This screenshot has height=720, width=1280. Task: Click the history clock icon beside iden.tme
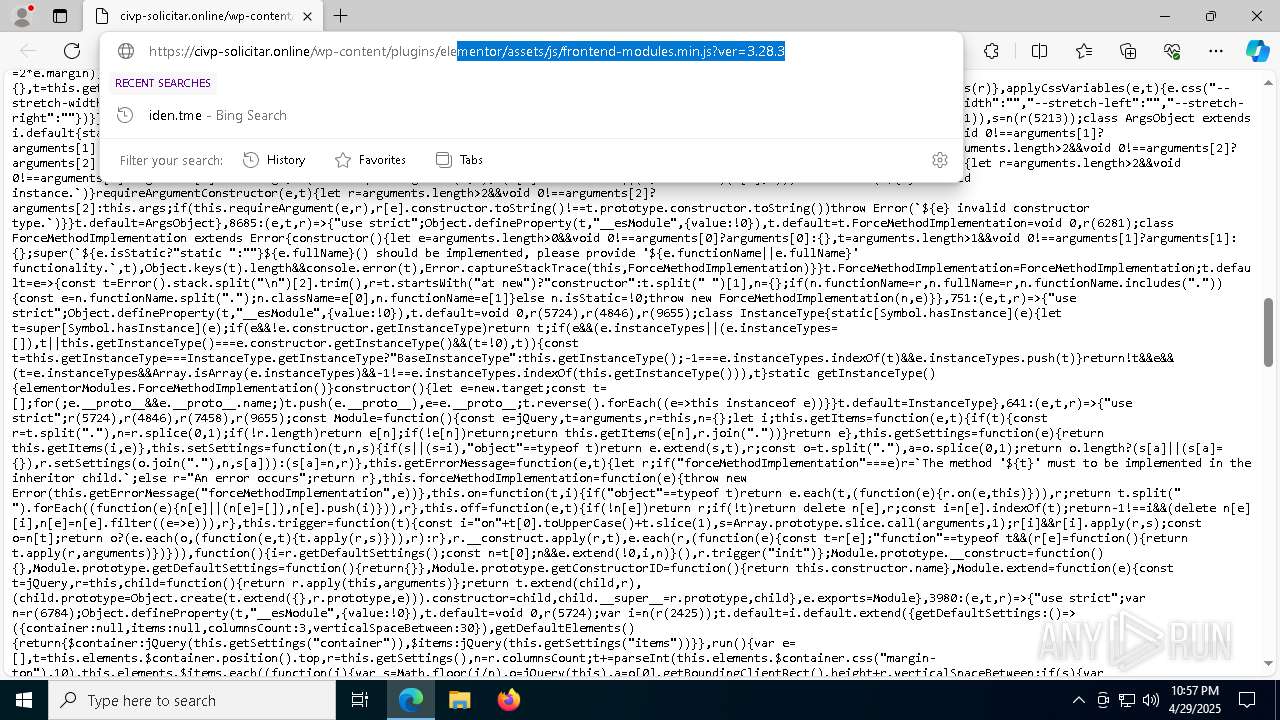(x=126, y=115)
